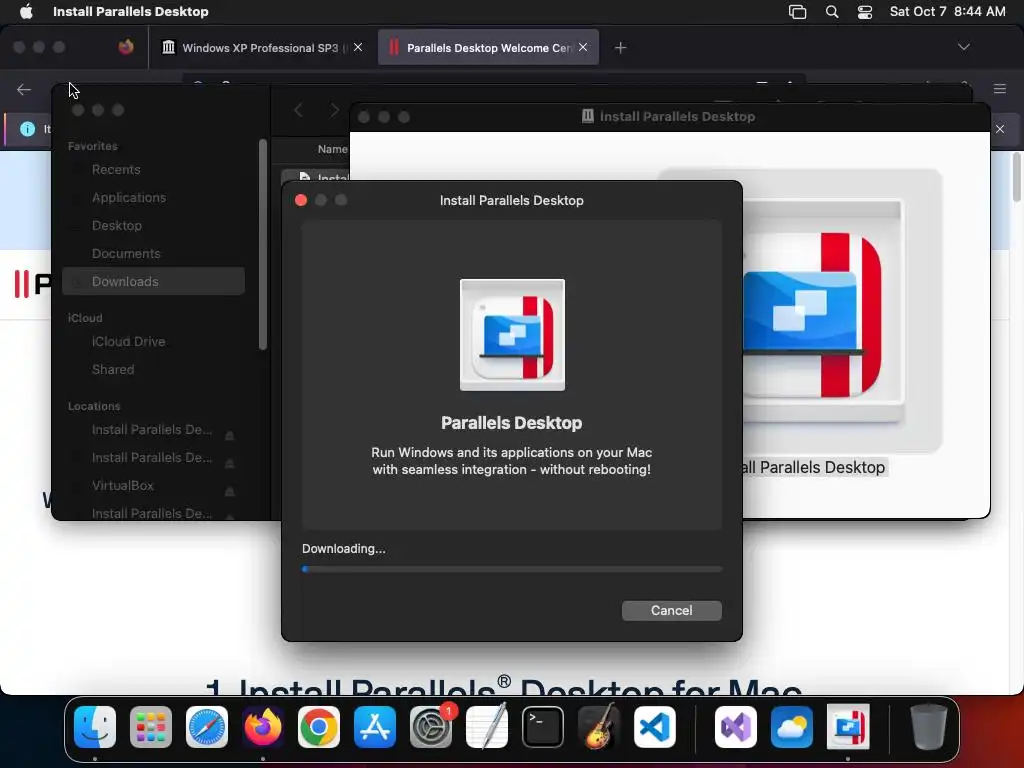Open a new browser tab
Image resolution: width=1024 pixels, height=768 pixels.
620,48
